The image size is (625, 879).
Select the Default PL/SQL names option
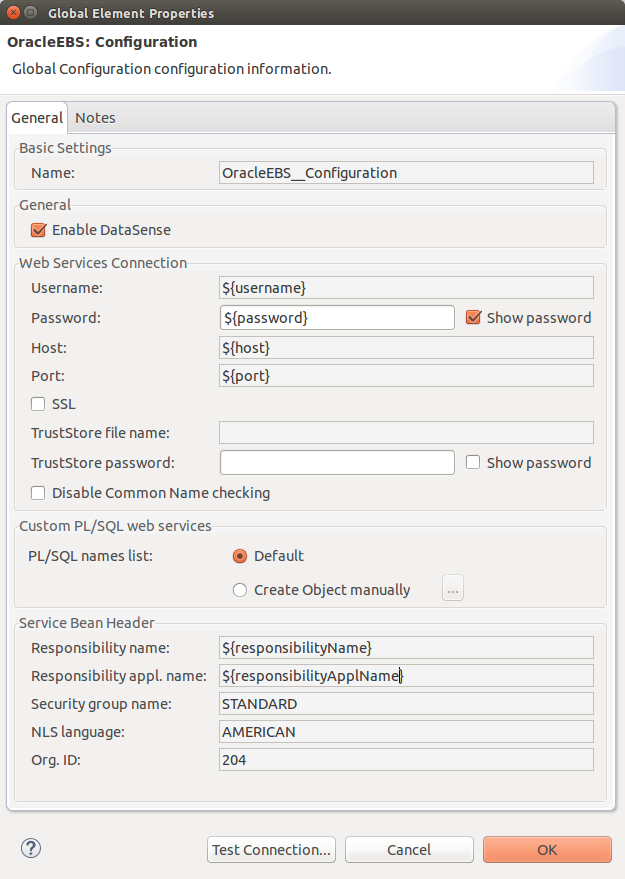coord(240,556)
